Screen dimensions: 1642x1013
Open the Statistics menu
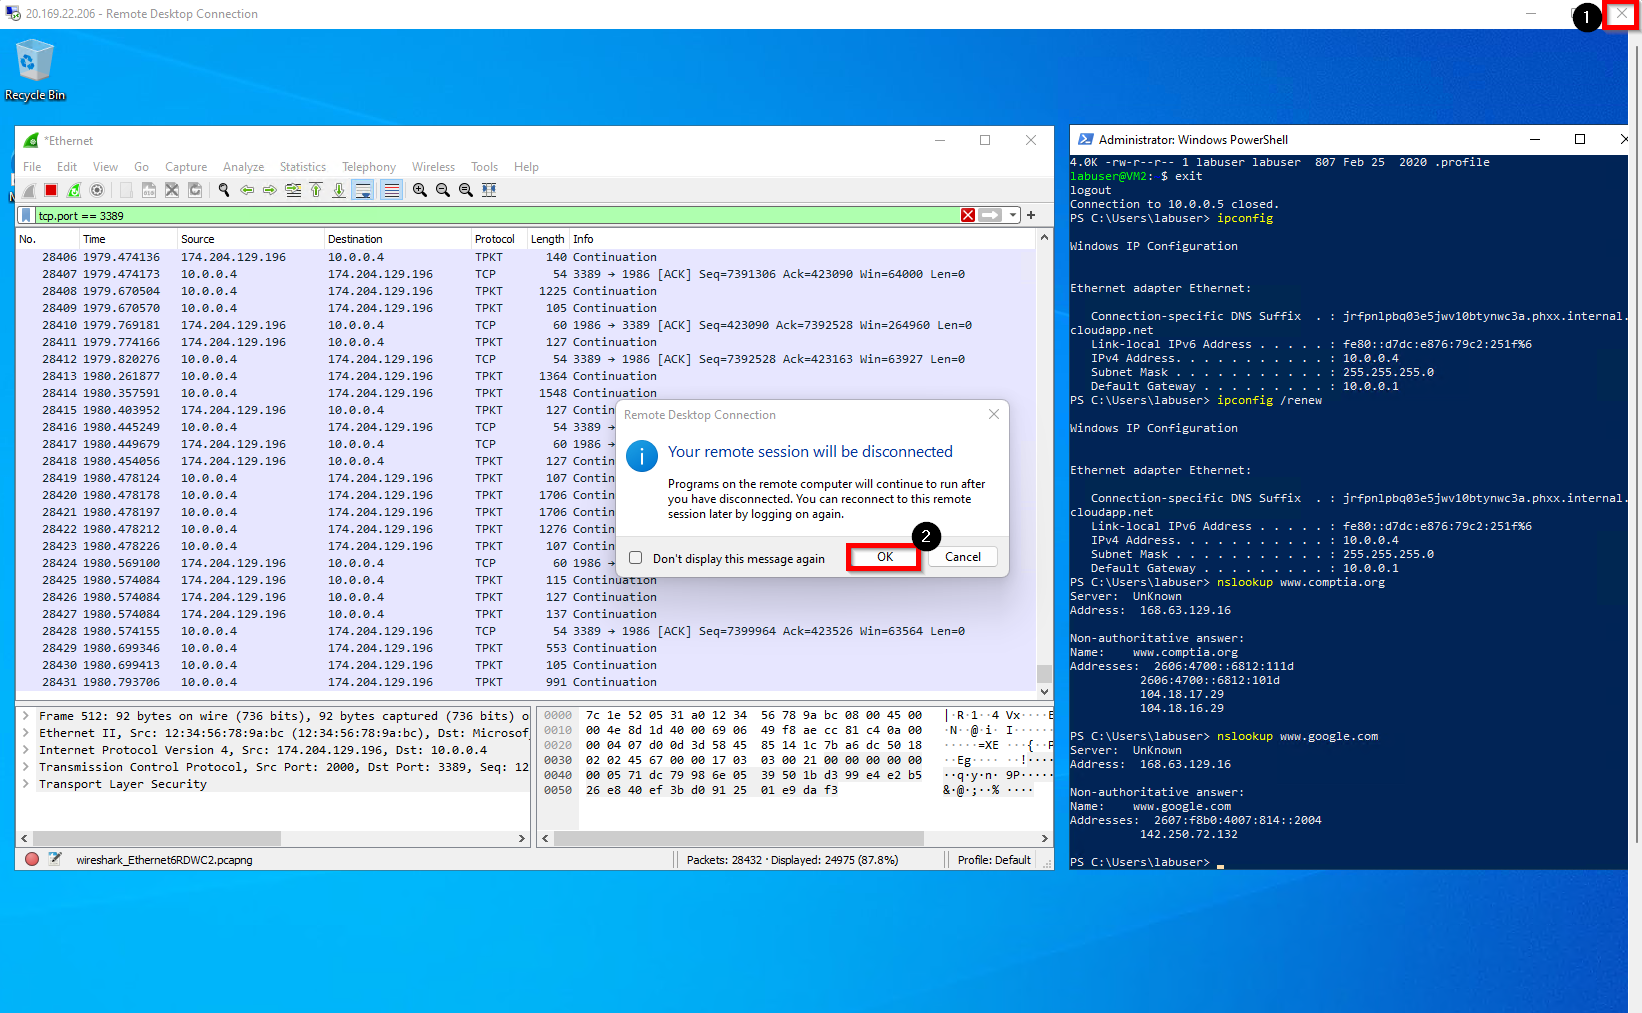(303, 167)
